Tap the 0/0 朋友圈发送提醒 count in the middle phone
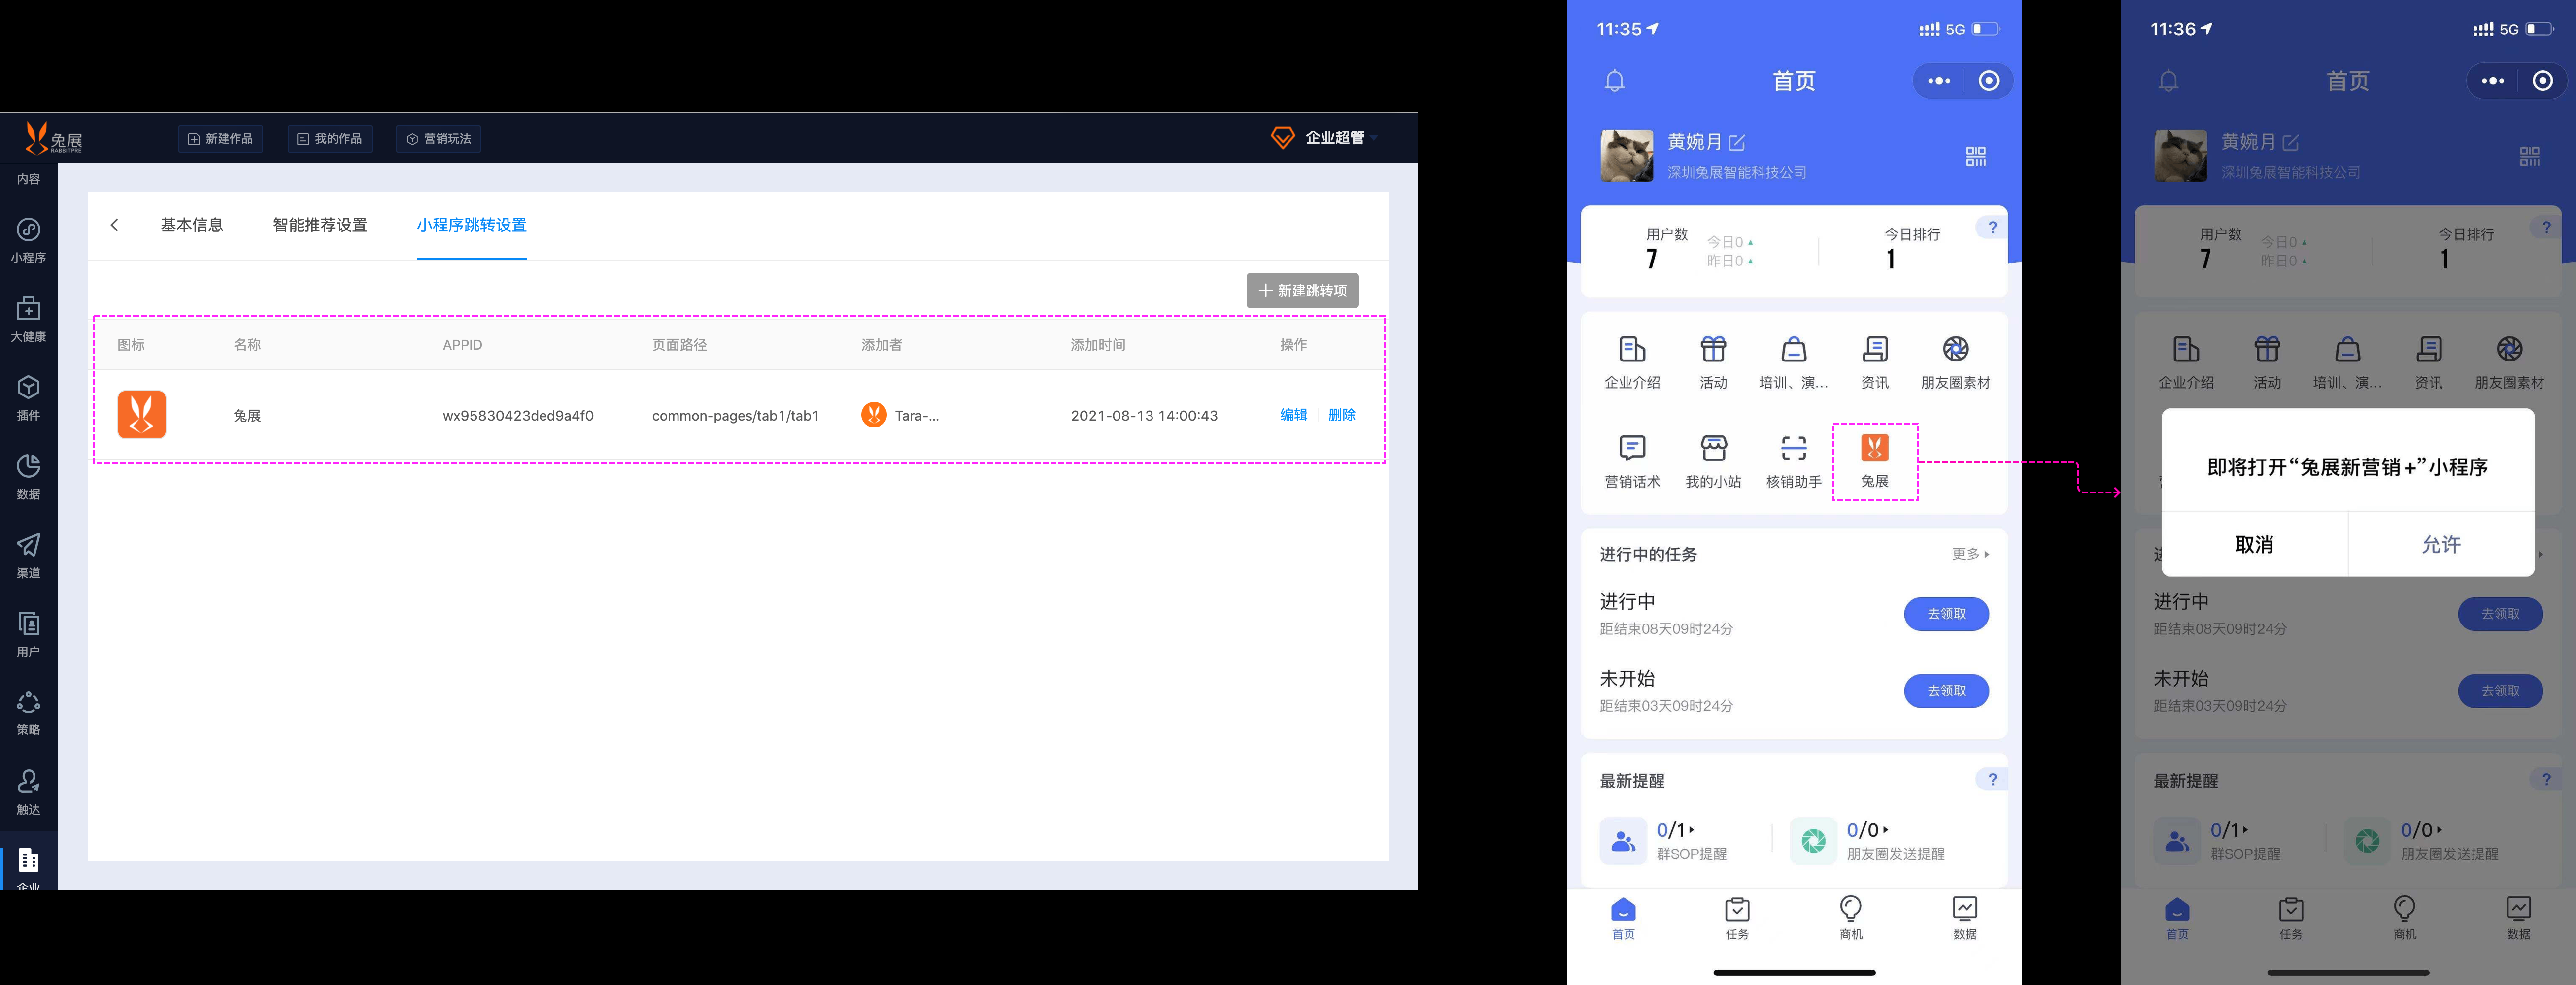2576x985 pixels. 1866,830
